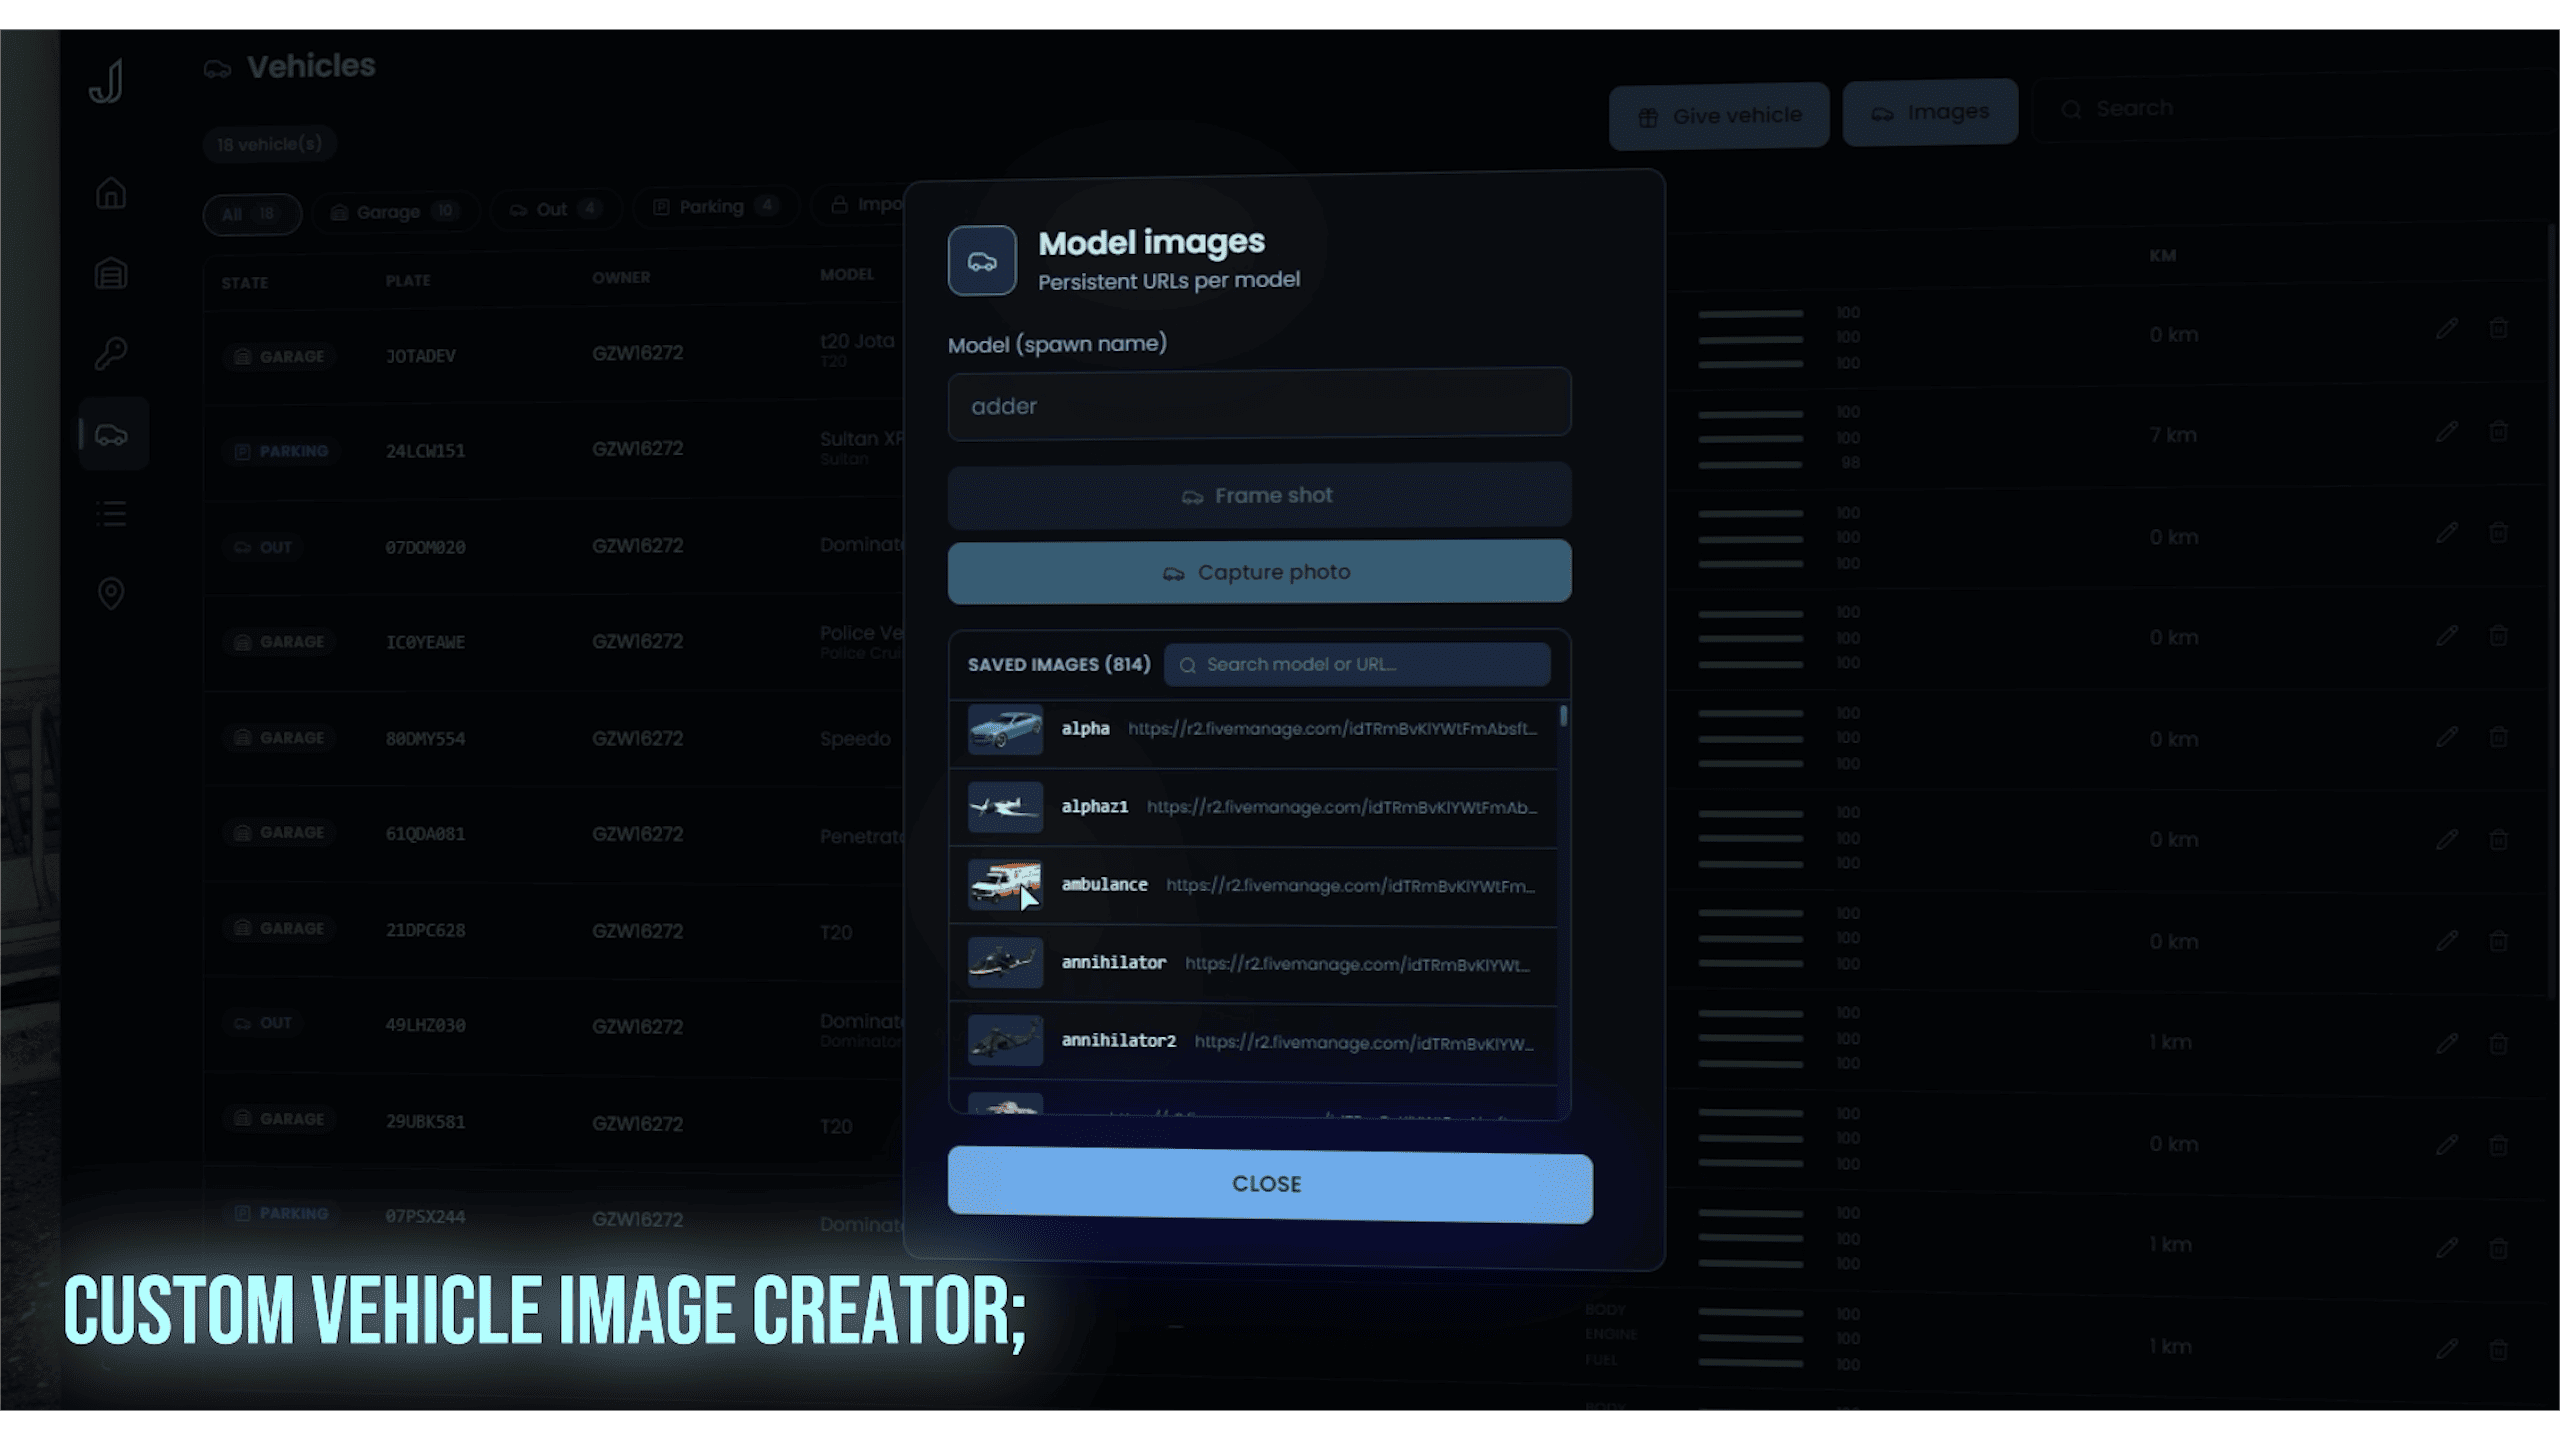Delete vehicle 21DPC628 with trash icon
Viewport: 2560px width, 1440px height.
pyautogui.click(x=2498, y=940)
